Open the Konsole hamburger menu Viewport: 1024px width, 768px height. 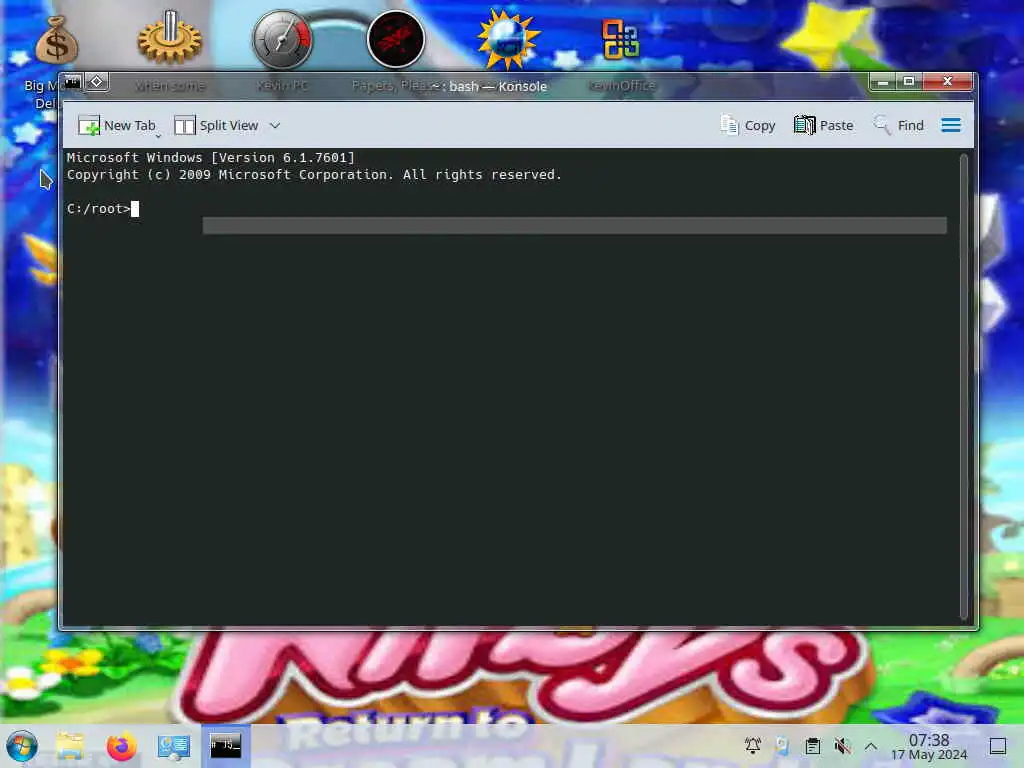point(951,125)
